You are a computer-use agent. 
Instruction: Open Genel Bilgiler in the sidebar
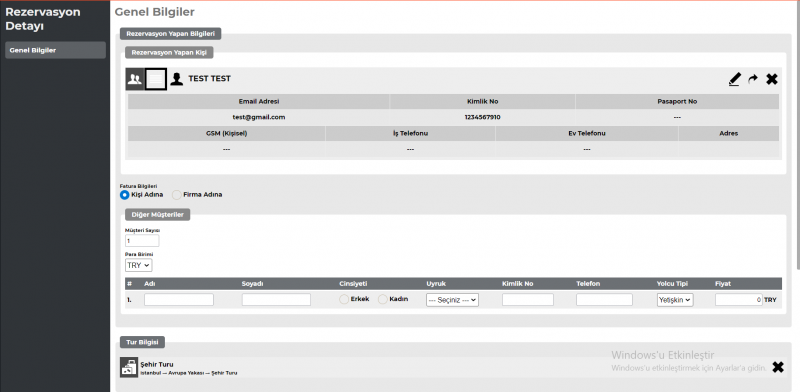click(x=56, y=50)
